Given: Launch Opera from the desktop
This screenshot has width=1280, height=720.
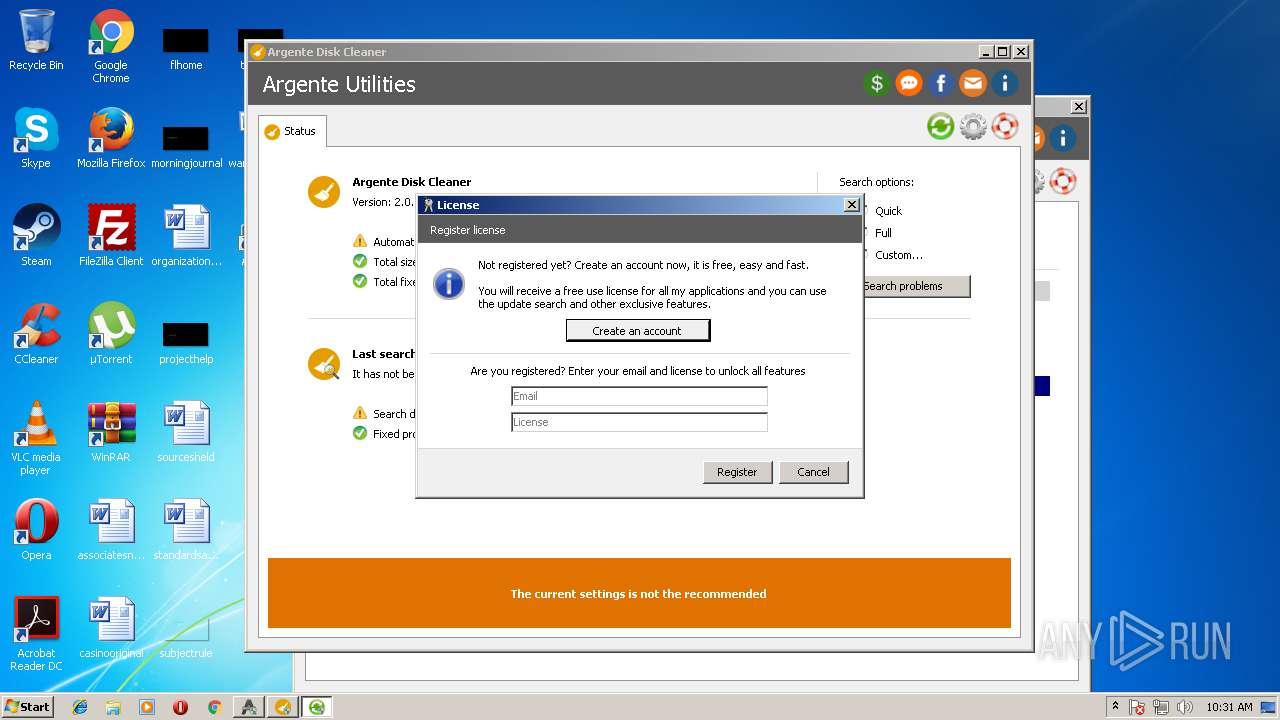Looking at the screenshot, I should (x=36, y=530).
